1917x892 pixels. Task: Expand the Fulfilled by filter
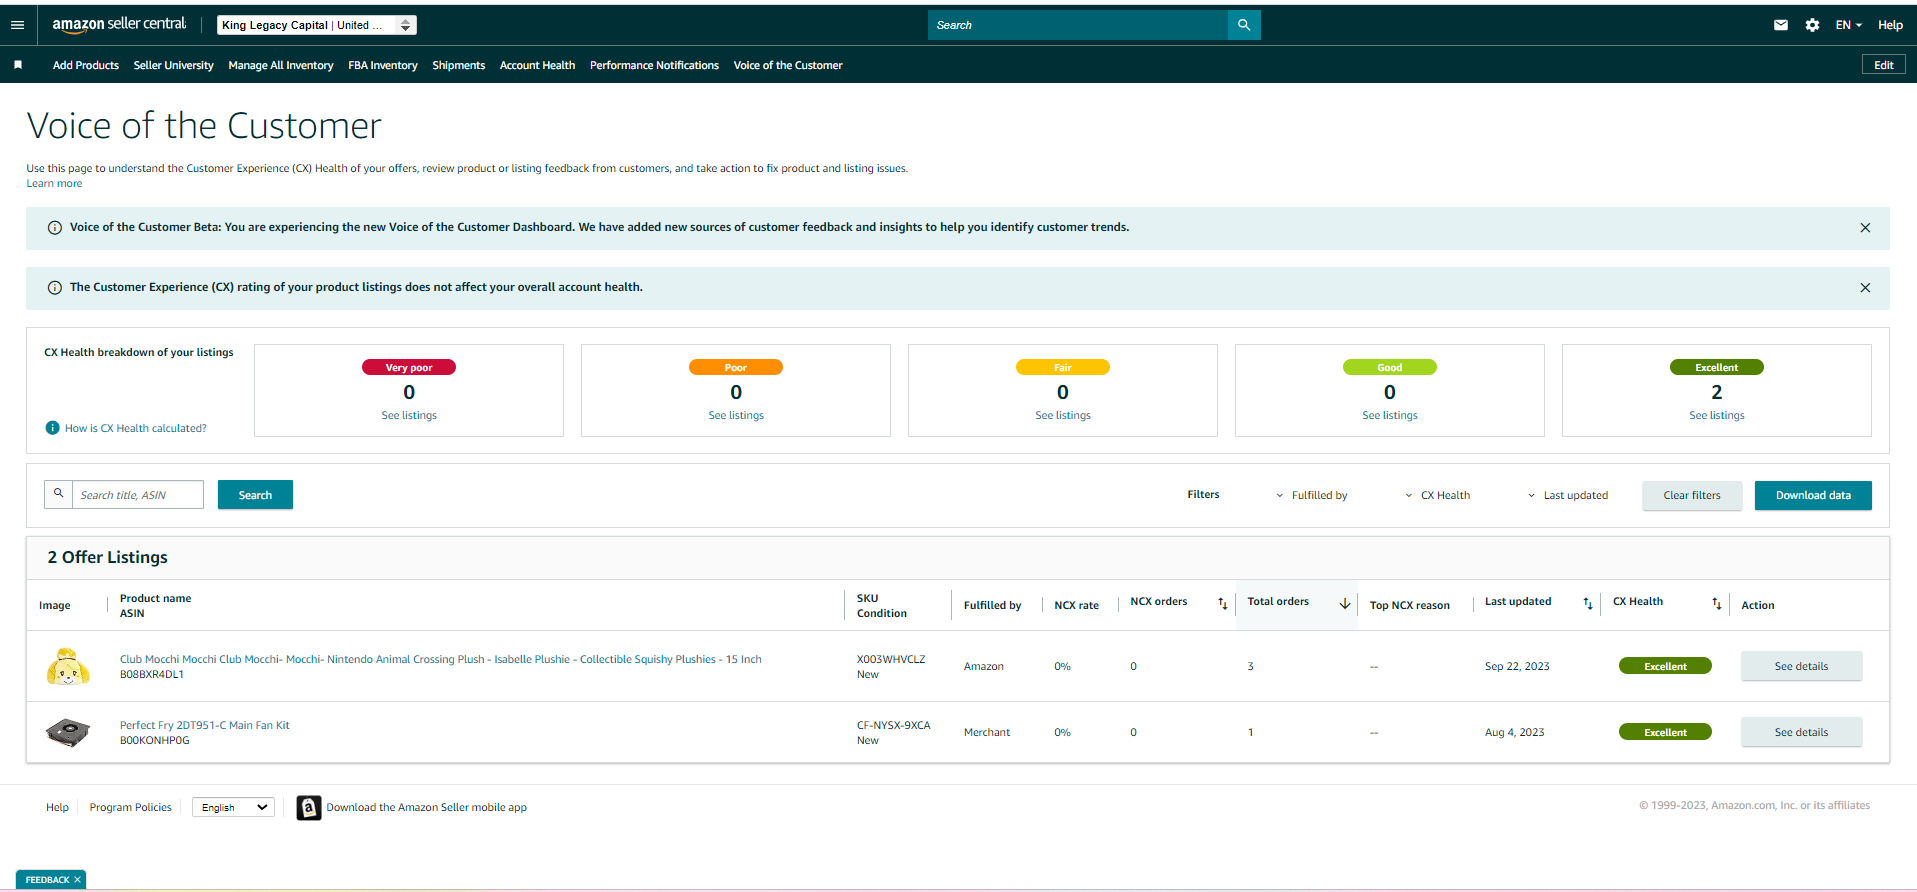click(1311, 495)
